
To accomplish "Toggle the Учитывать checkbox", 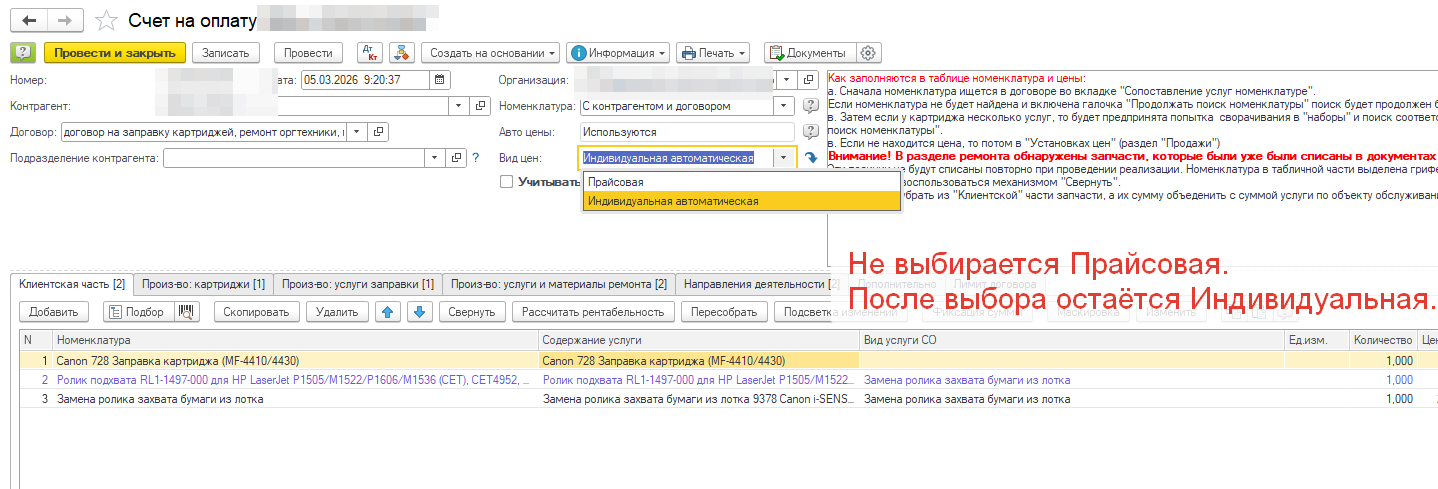I will pyautogui.click(x=506, y=182).
